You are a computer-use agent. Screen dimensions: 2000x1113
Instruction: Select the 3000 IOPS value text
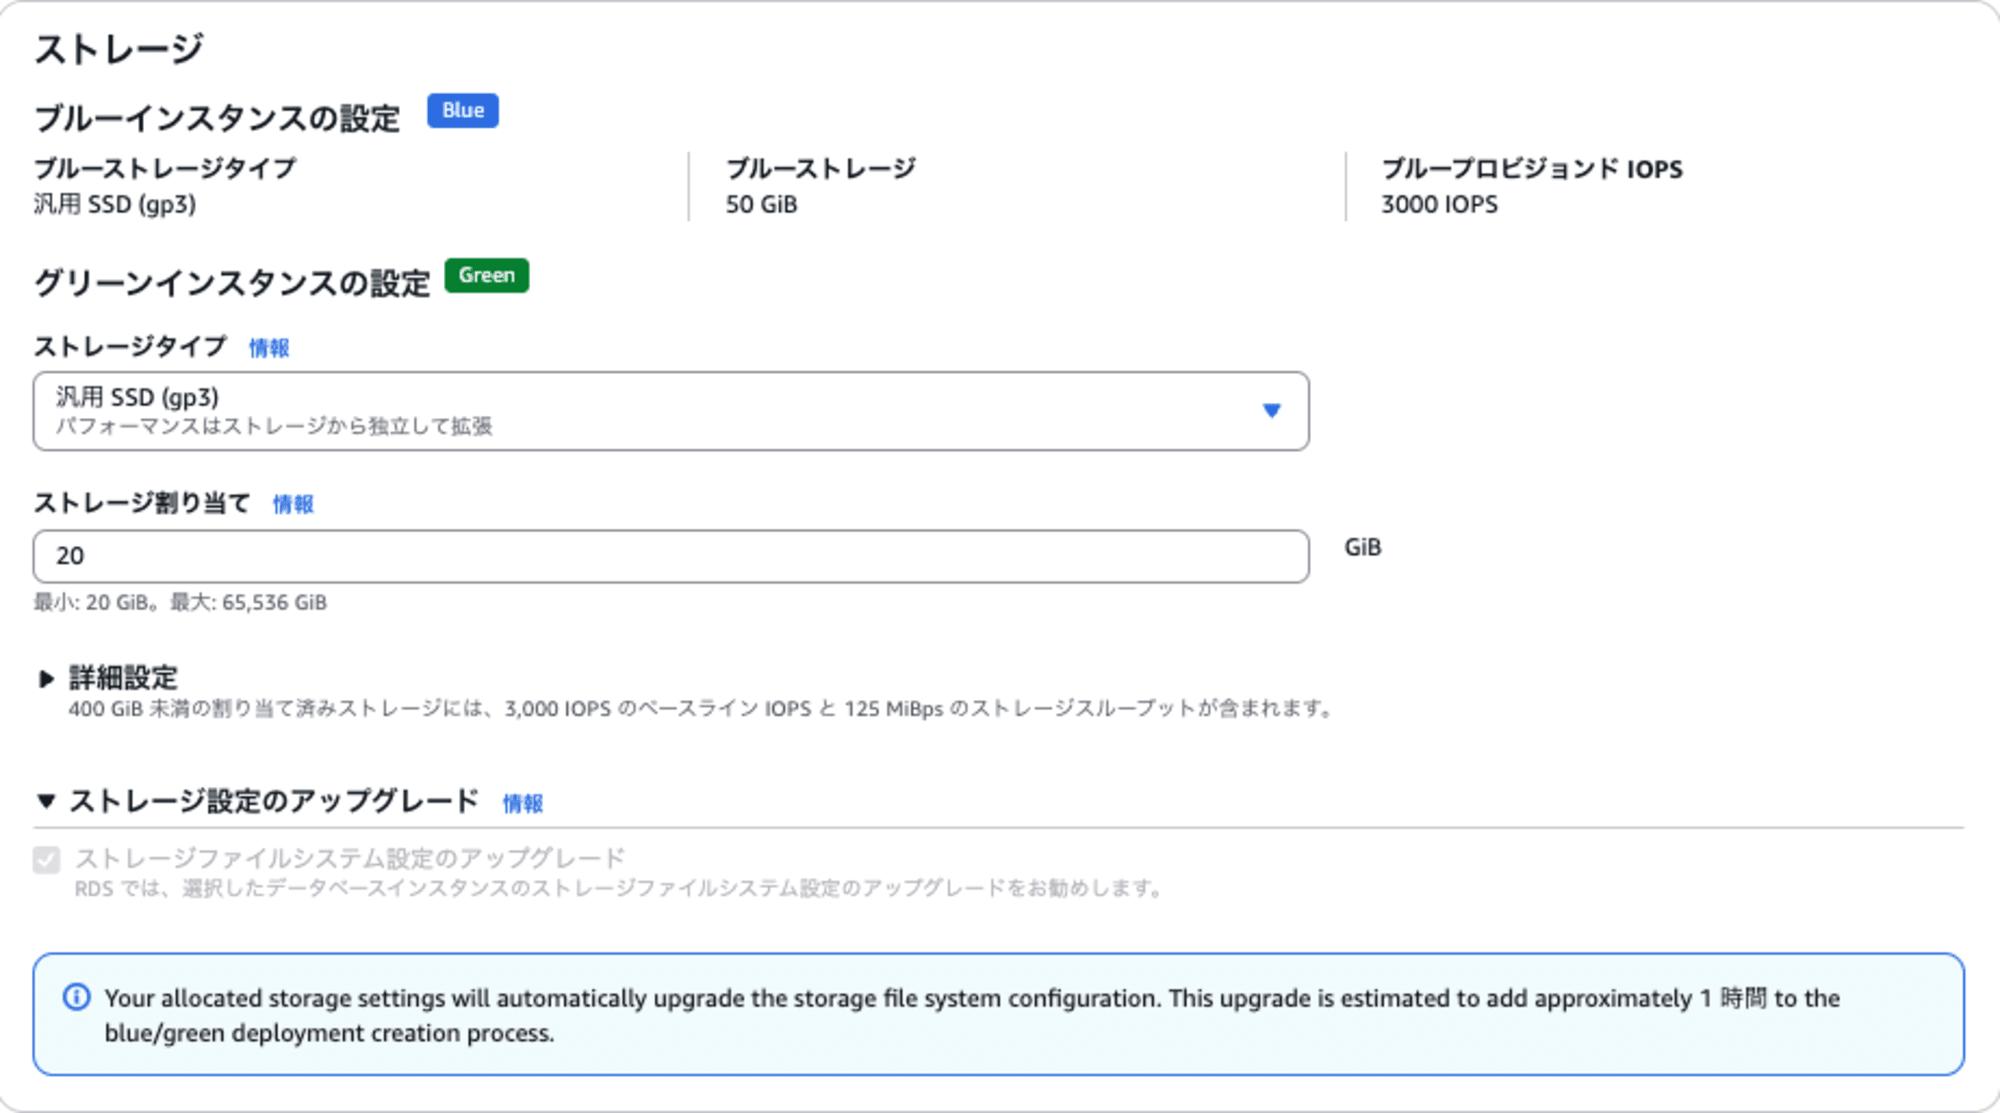pyautogui.click(x=1439, y=204)
